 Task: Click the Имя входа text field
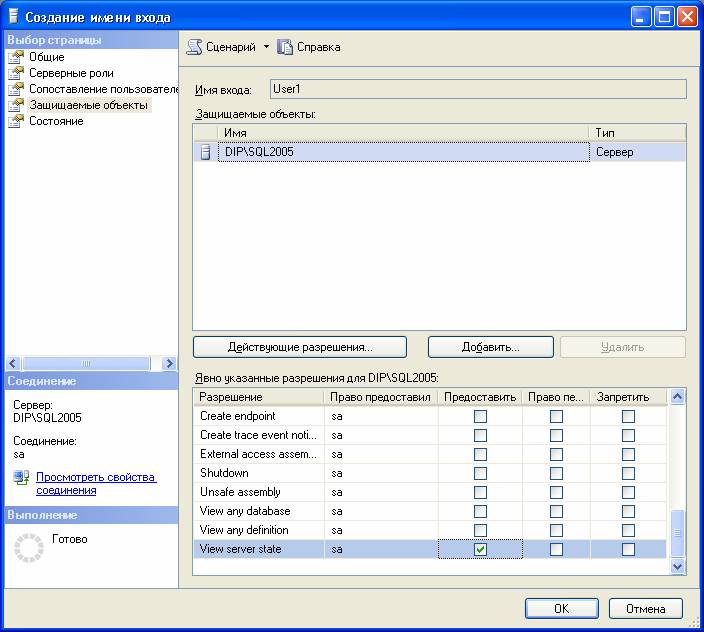478,89
